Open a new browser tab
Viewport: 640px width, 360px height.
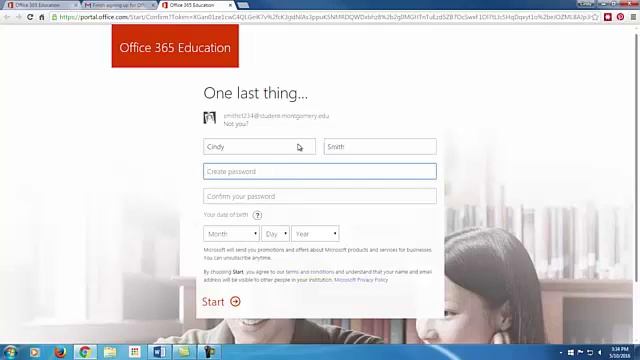(x=243, y=5)
